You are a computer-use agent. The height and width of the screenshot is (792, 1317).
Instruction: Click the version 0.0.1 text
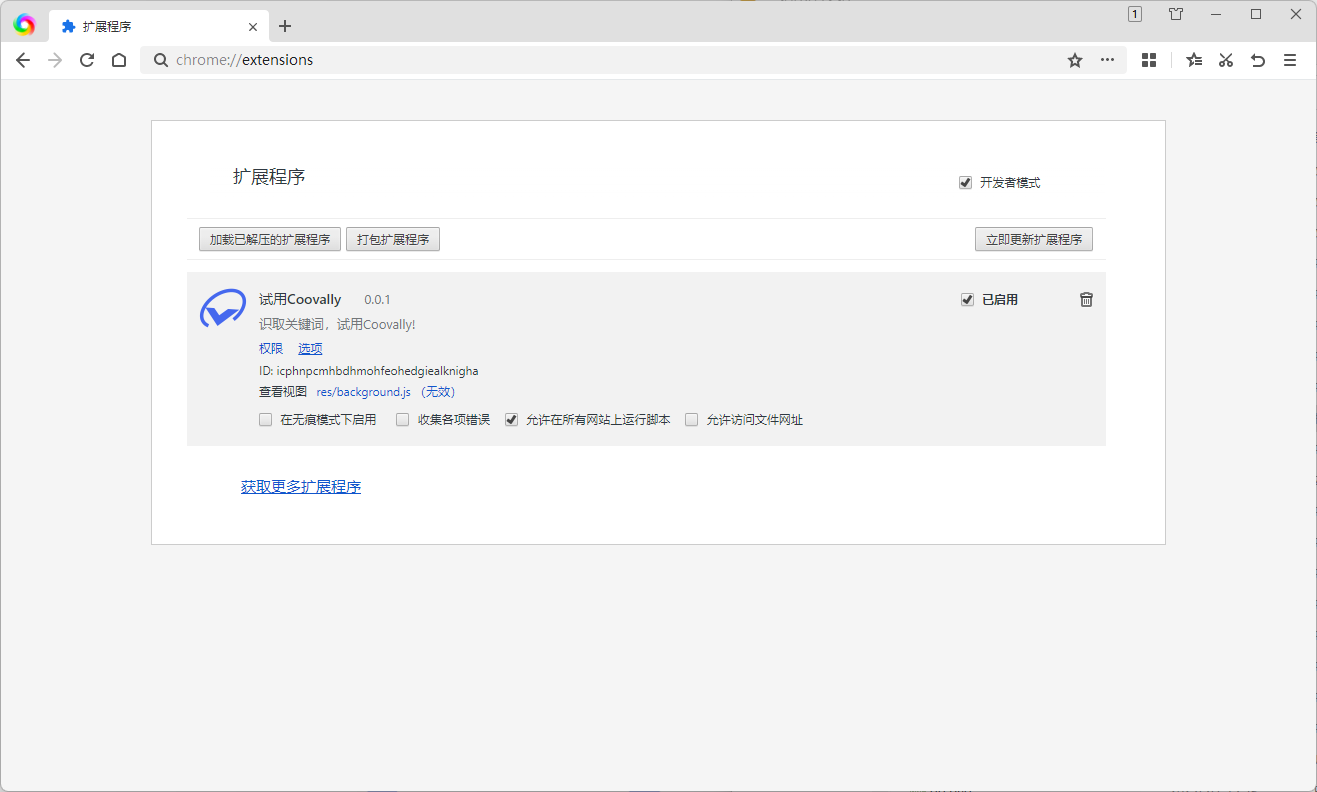377,300
